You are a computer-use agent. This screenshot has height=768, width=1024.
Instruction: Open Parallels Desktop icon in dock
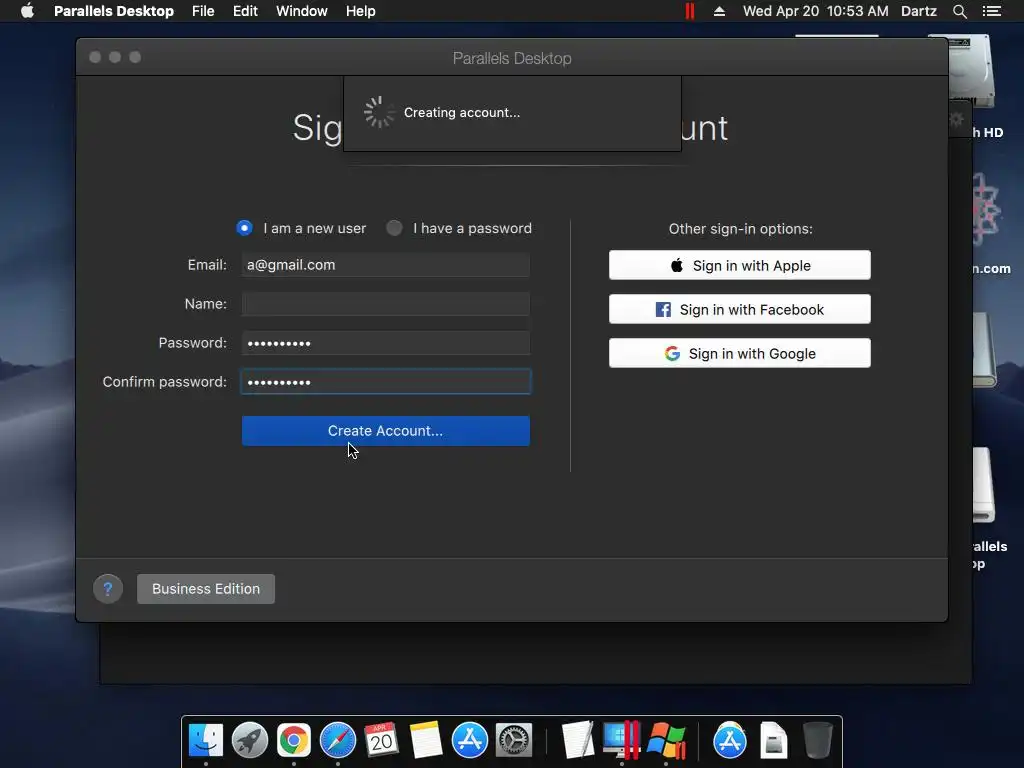click(x=621, y=741)
